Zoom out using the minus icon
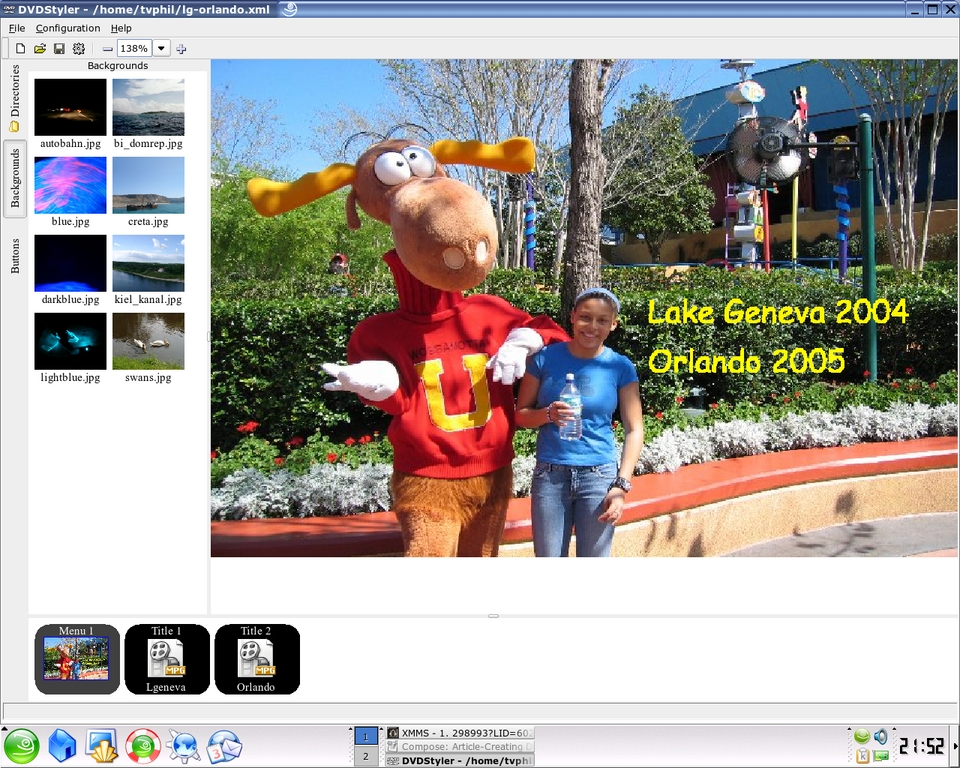 108,48
